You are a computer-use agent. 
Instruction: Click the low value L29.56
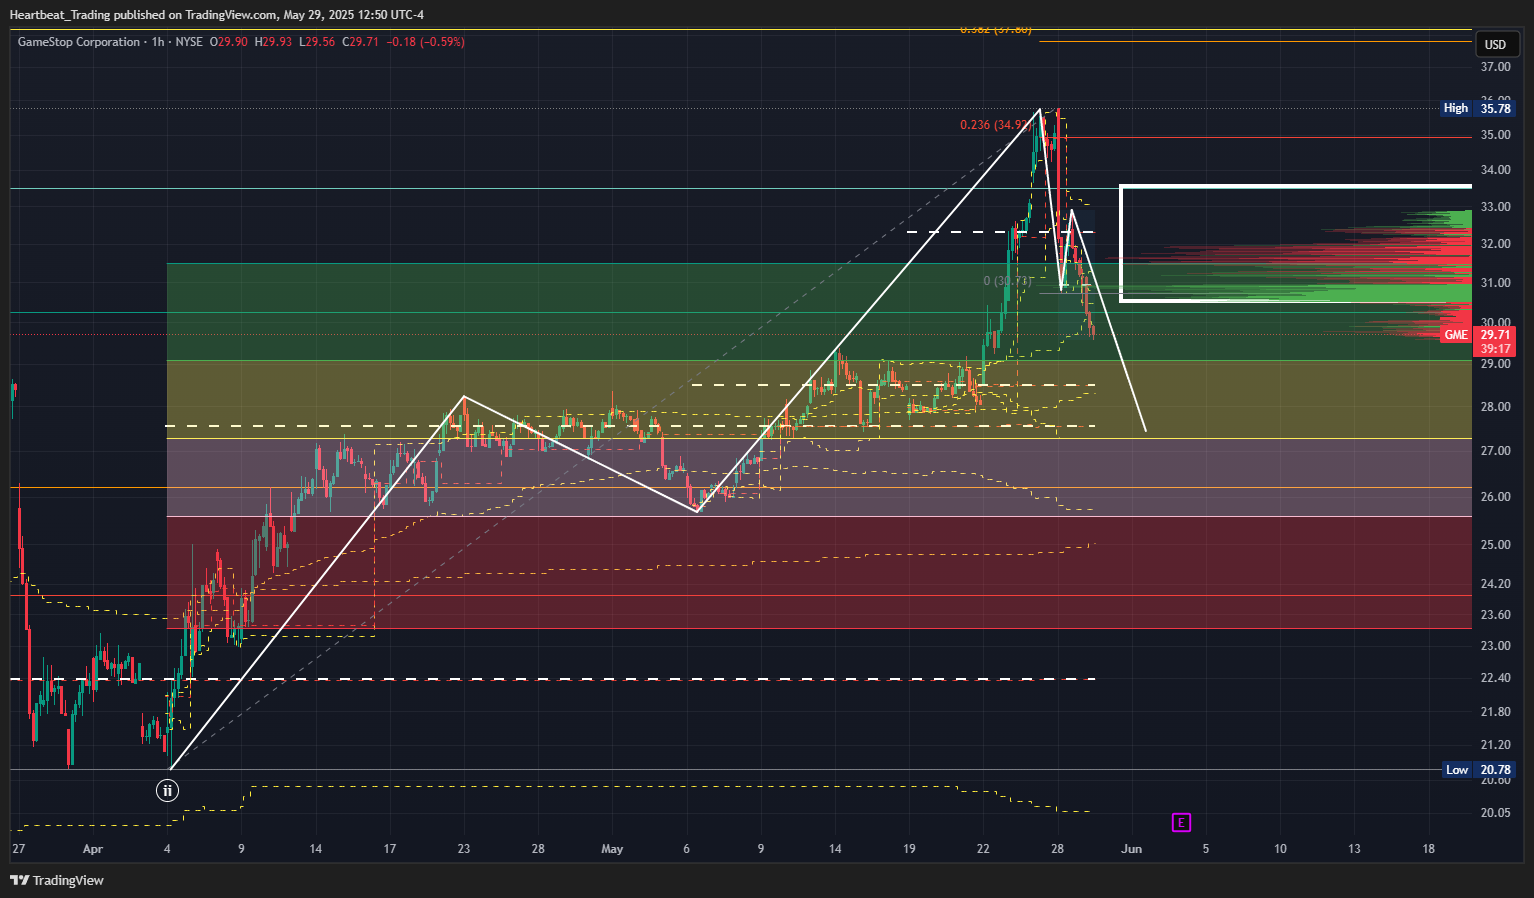(317, 42)
